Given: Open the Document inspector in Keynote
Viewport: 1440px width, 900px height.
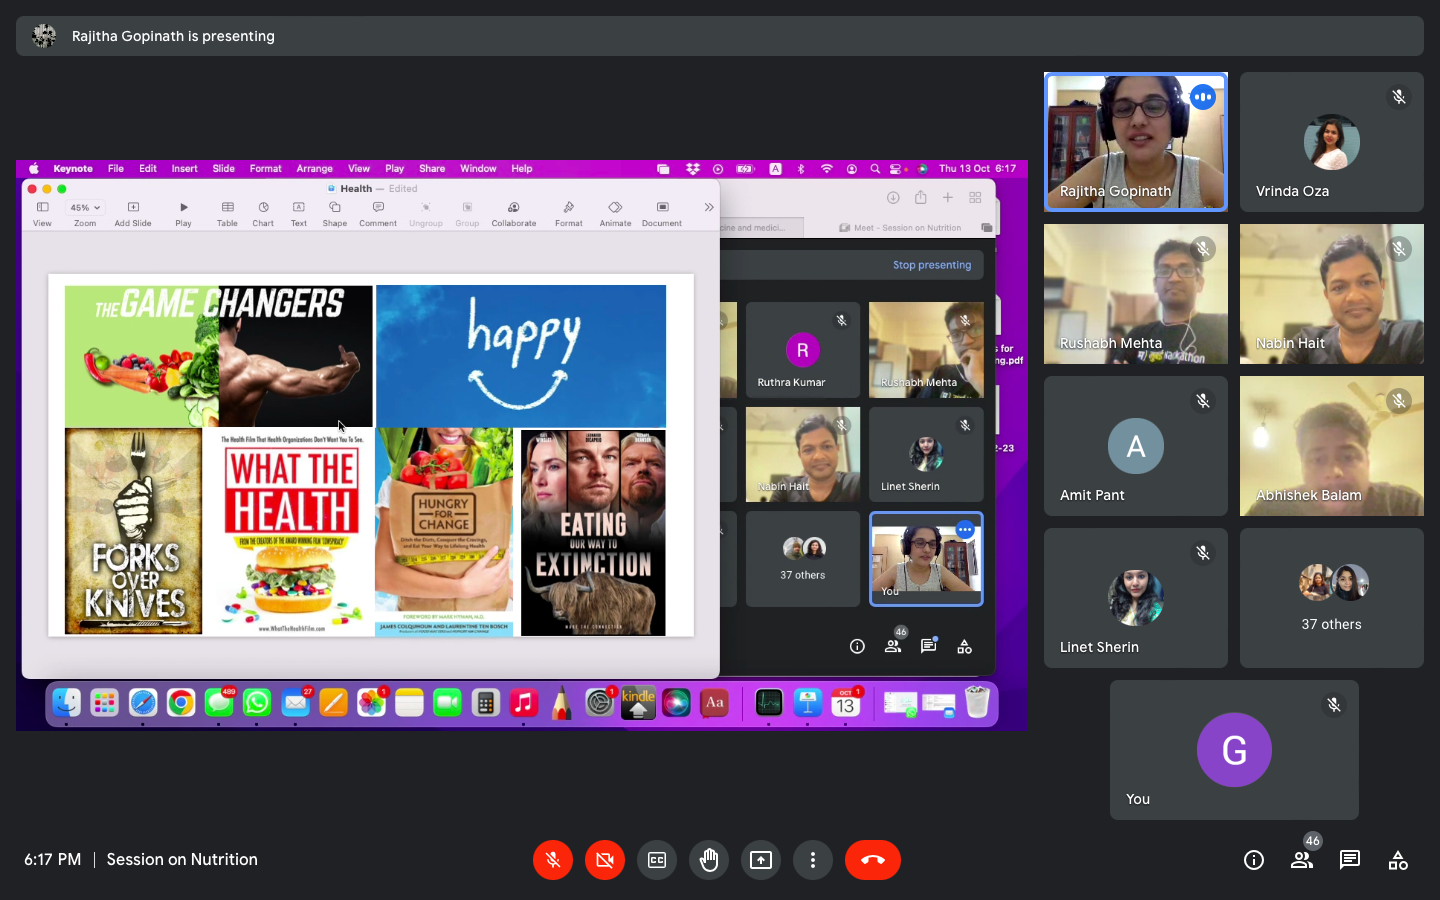Looking at the screenshot, I should 662,213.
